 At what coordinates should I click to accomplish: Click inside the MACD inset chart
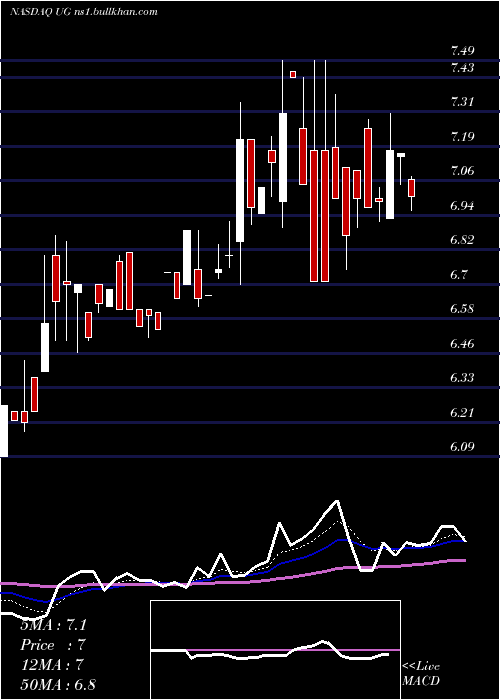pyautogui.click(x=275, y=650)
